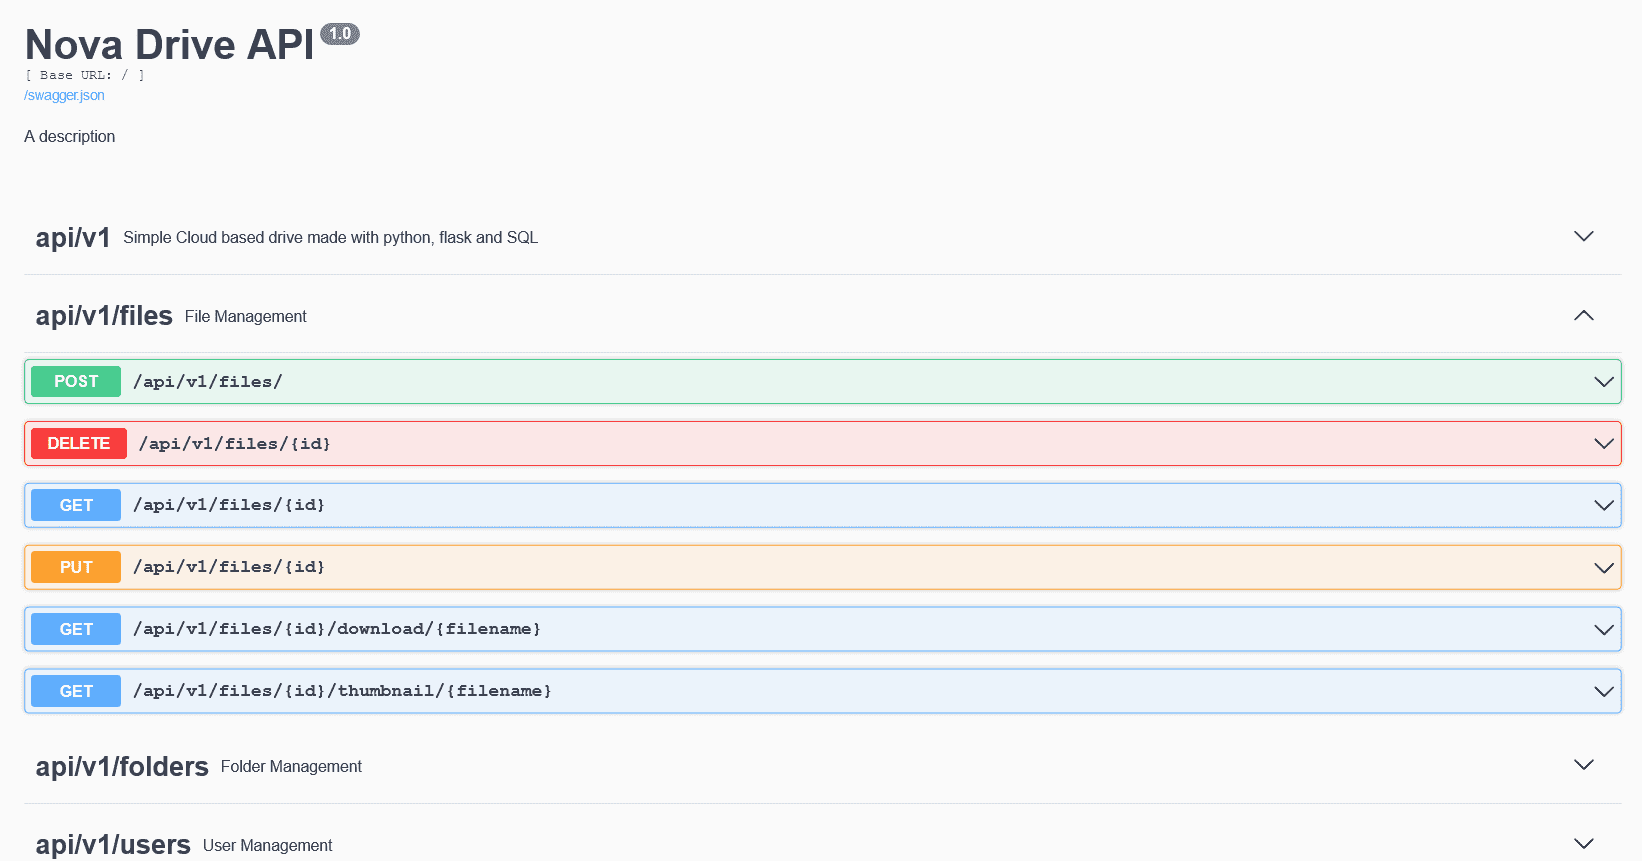Click GET badge for the download endpoint

(x=76, y=630)
